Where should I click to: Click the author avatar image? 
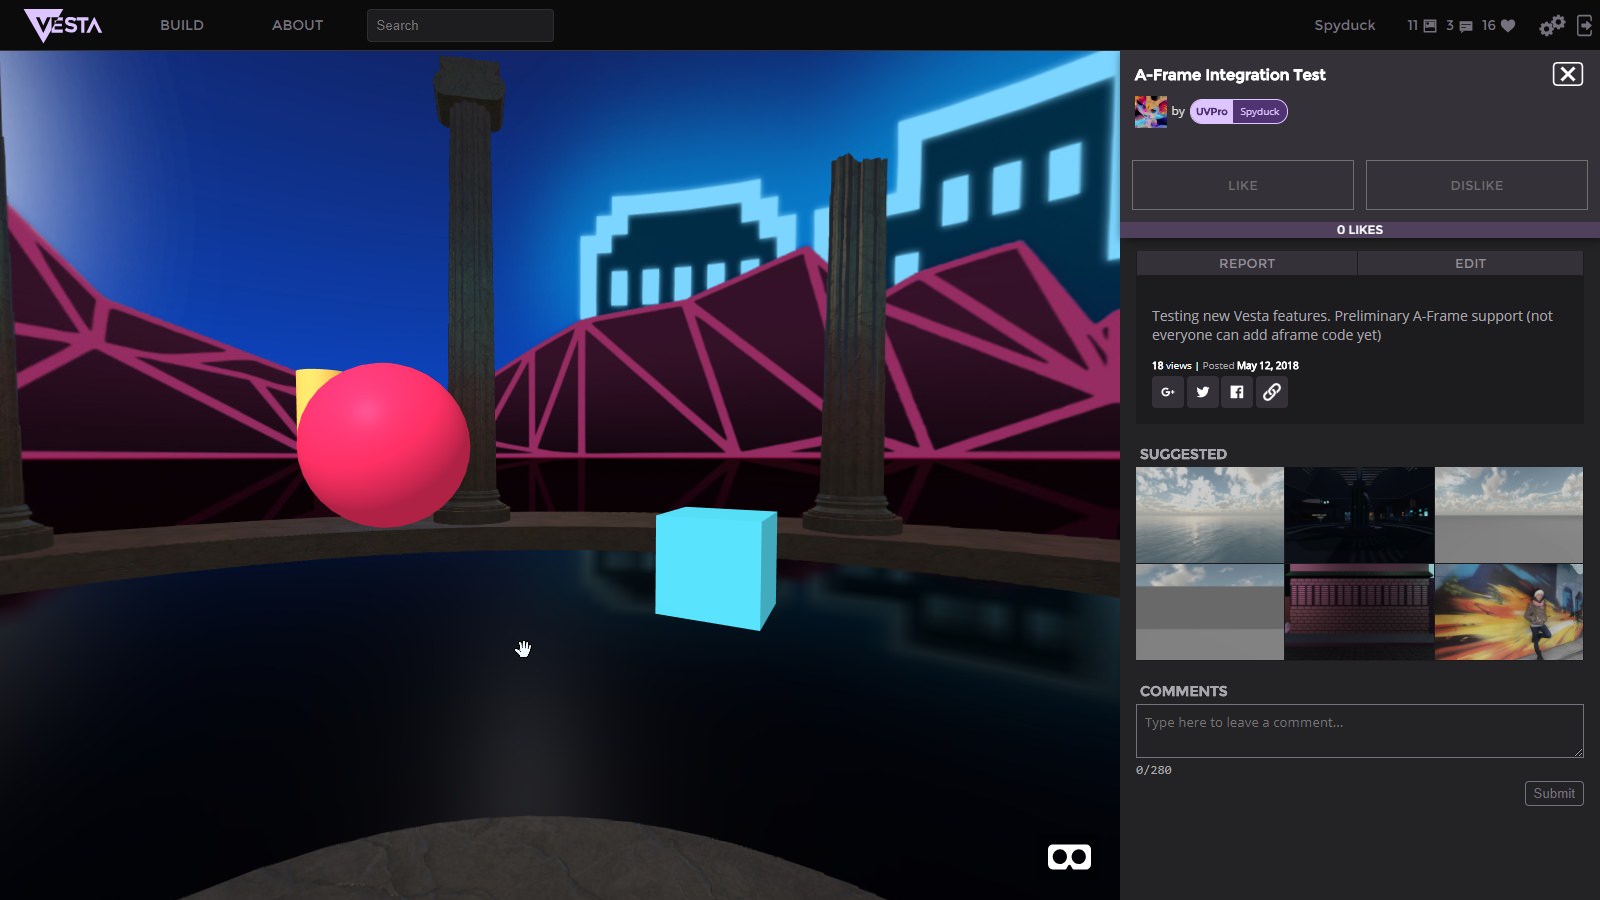coord(1150,111)
